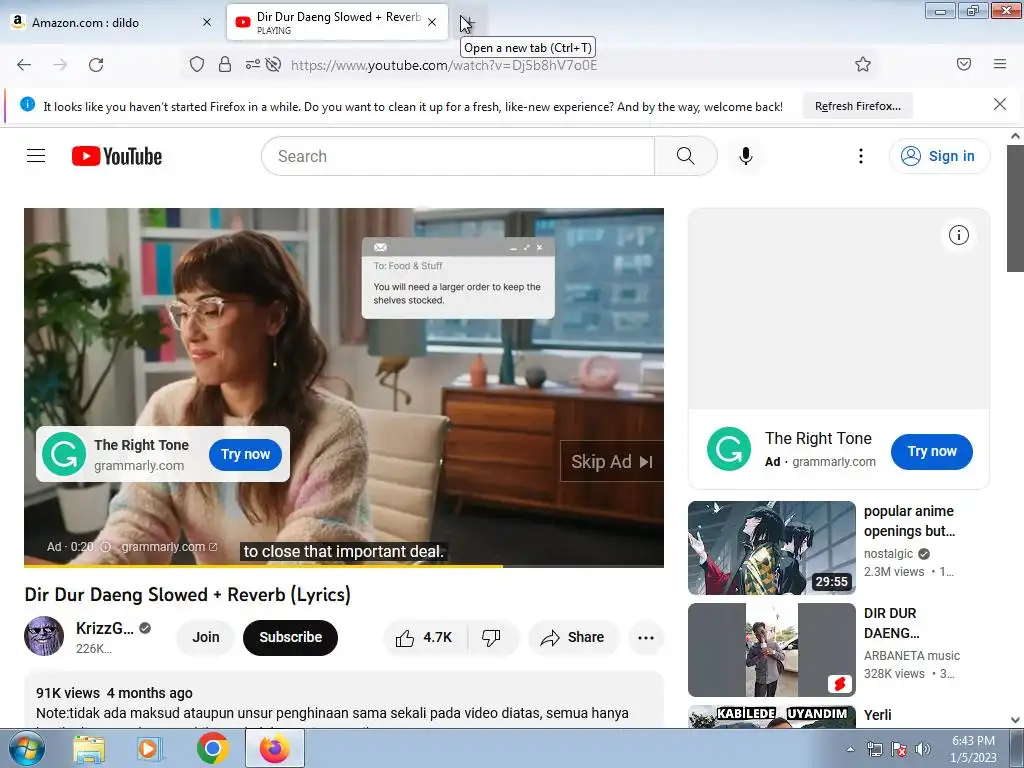Join the KrizzG channel
This screenshot has height=768, width=1024.
206,637
